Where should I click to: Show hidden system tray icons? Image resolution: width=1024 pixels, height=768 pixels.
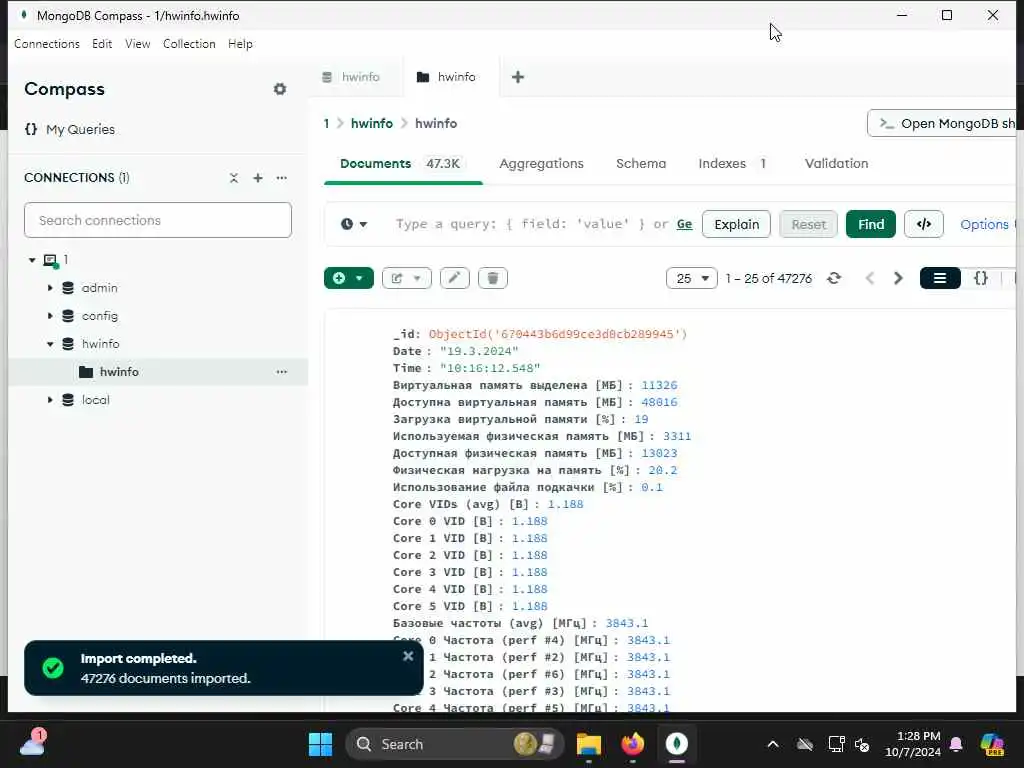773,744
